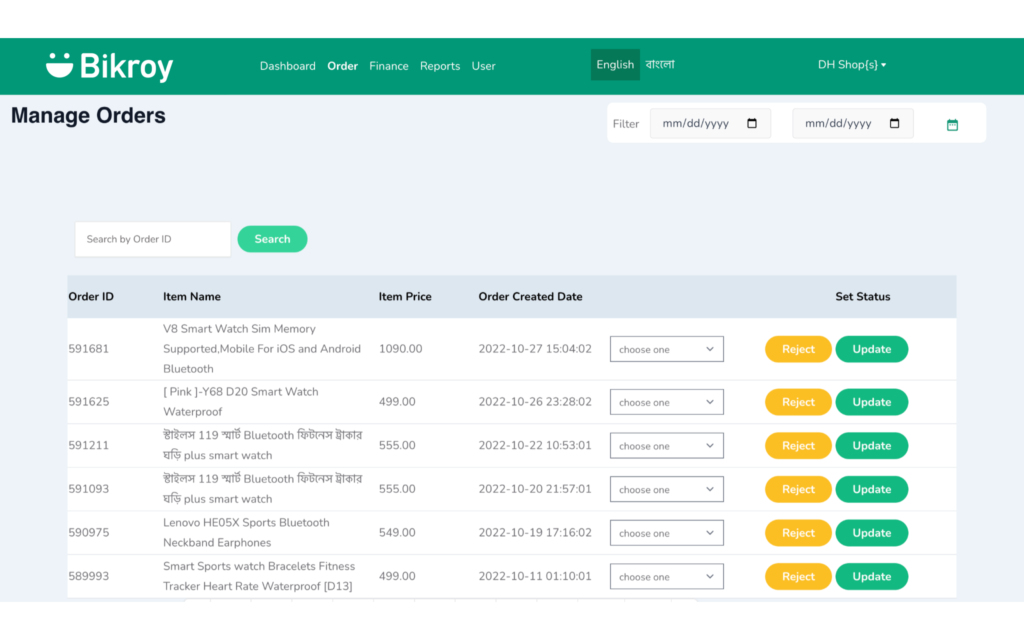
Task: Select order ID 589993 cell
Action: [89, 577]
